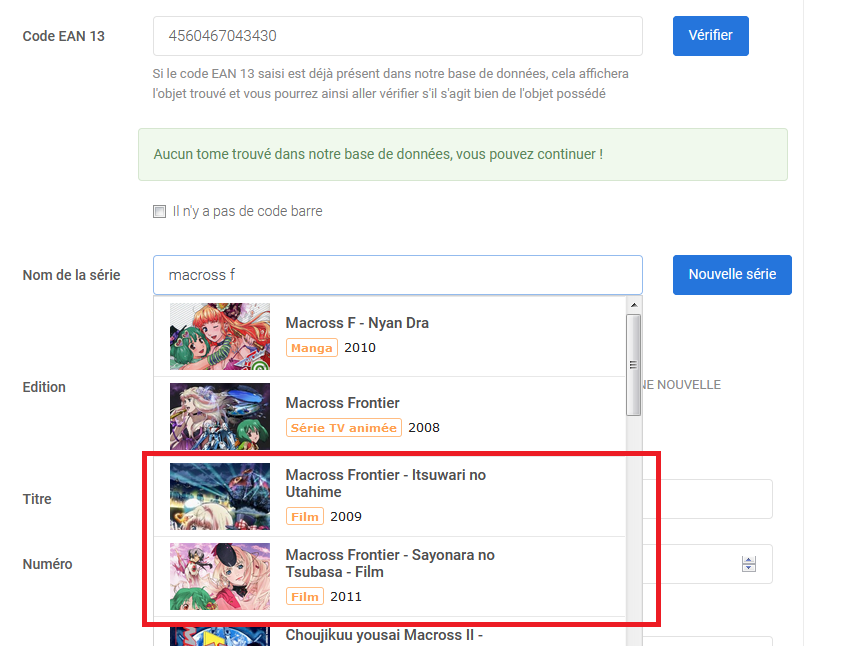Click the suggestion list scrollbar thumb
The image size is (844, 646).
(x=634, y=365)
